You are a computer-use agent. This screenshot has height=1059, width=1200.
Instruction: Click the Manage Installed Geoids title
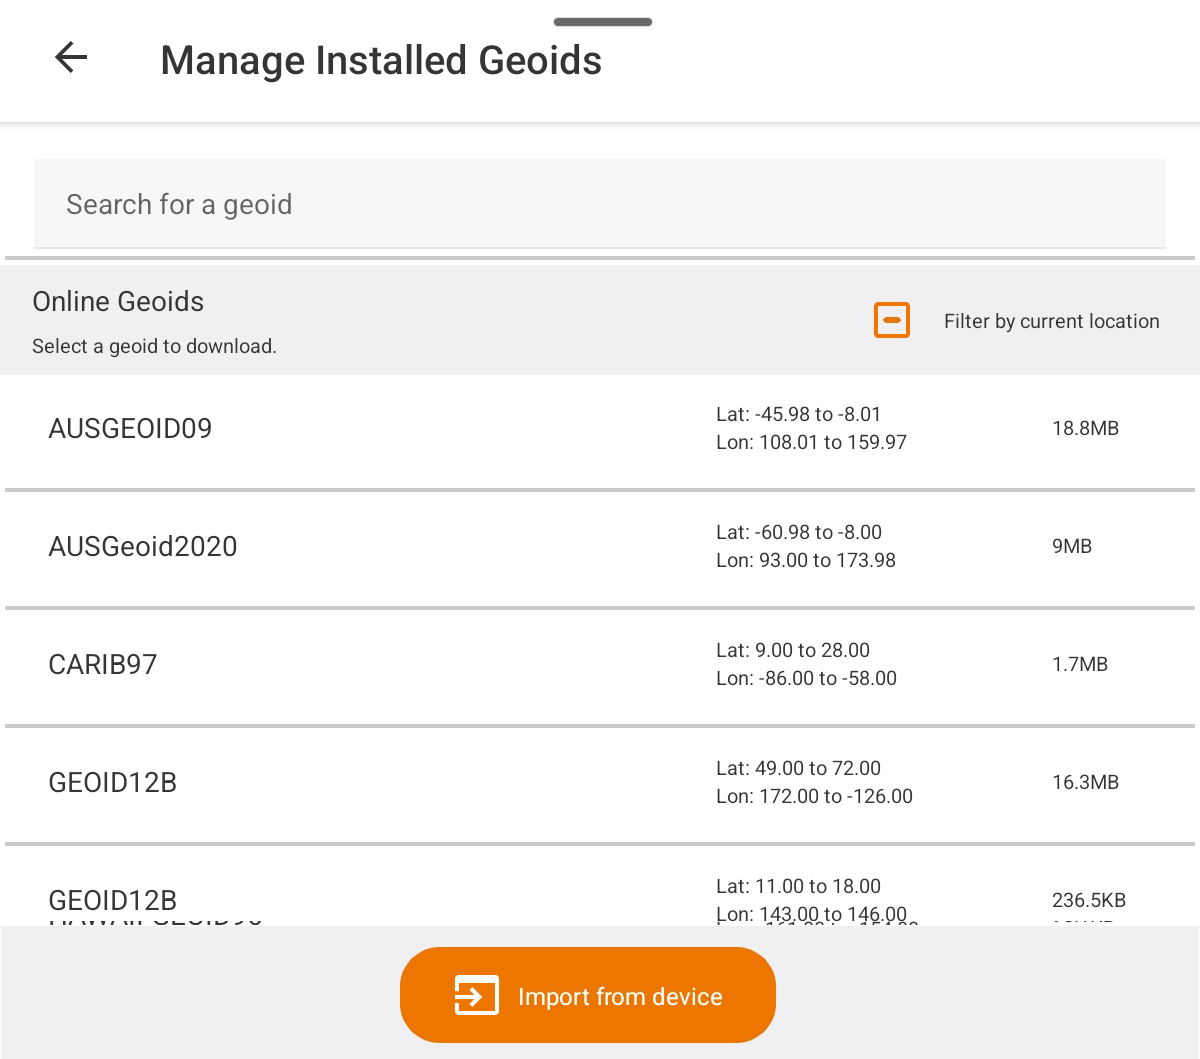coord(381,60)
